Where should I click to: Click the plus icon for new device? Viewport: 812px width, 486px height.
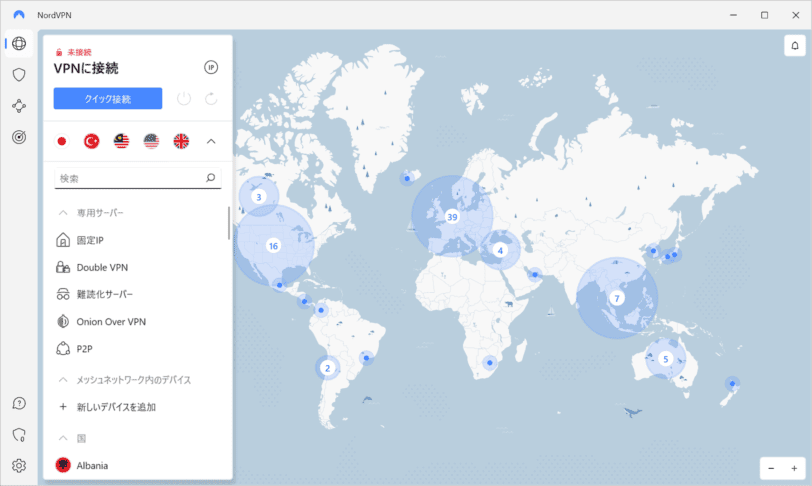point(63,407)
